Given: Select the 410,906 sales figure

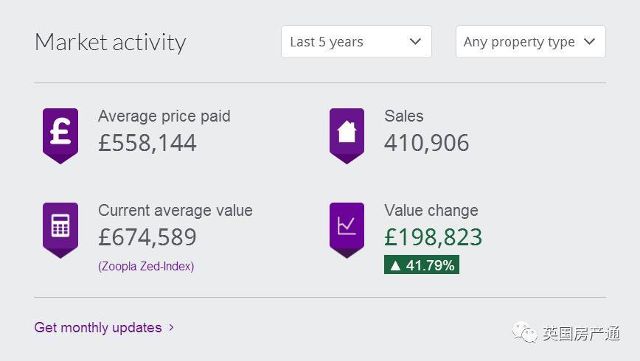Looking at the screenshot, I should [x=427, y=143].
